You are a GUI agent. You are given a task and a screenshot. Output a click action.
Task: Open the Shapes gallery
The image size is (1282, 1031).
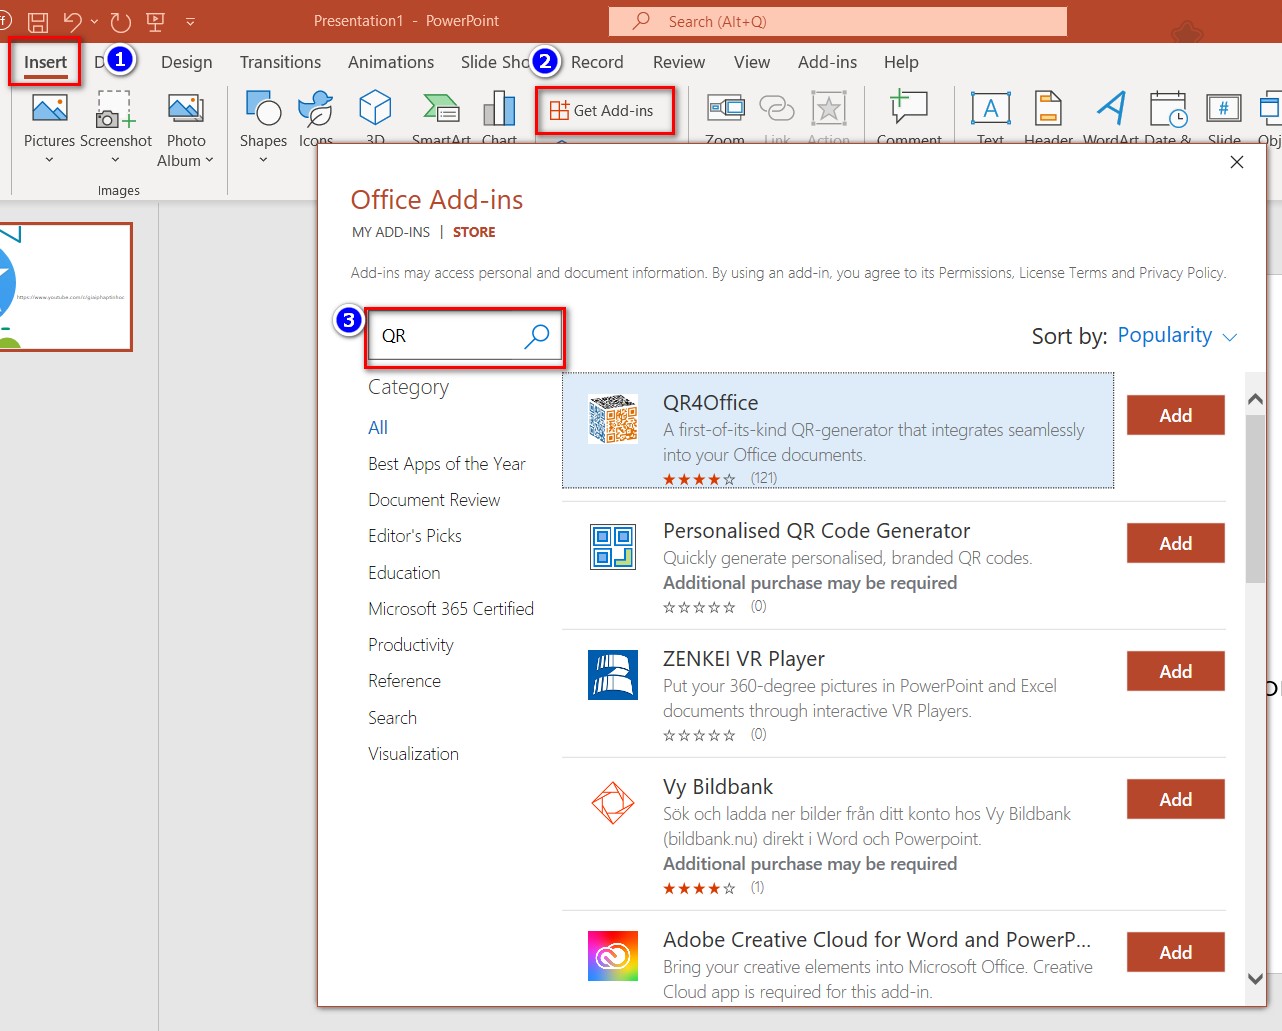point(263,109)
